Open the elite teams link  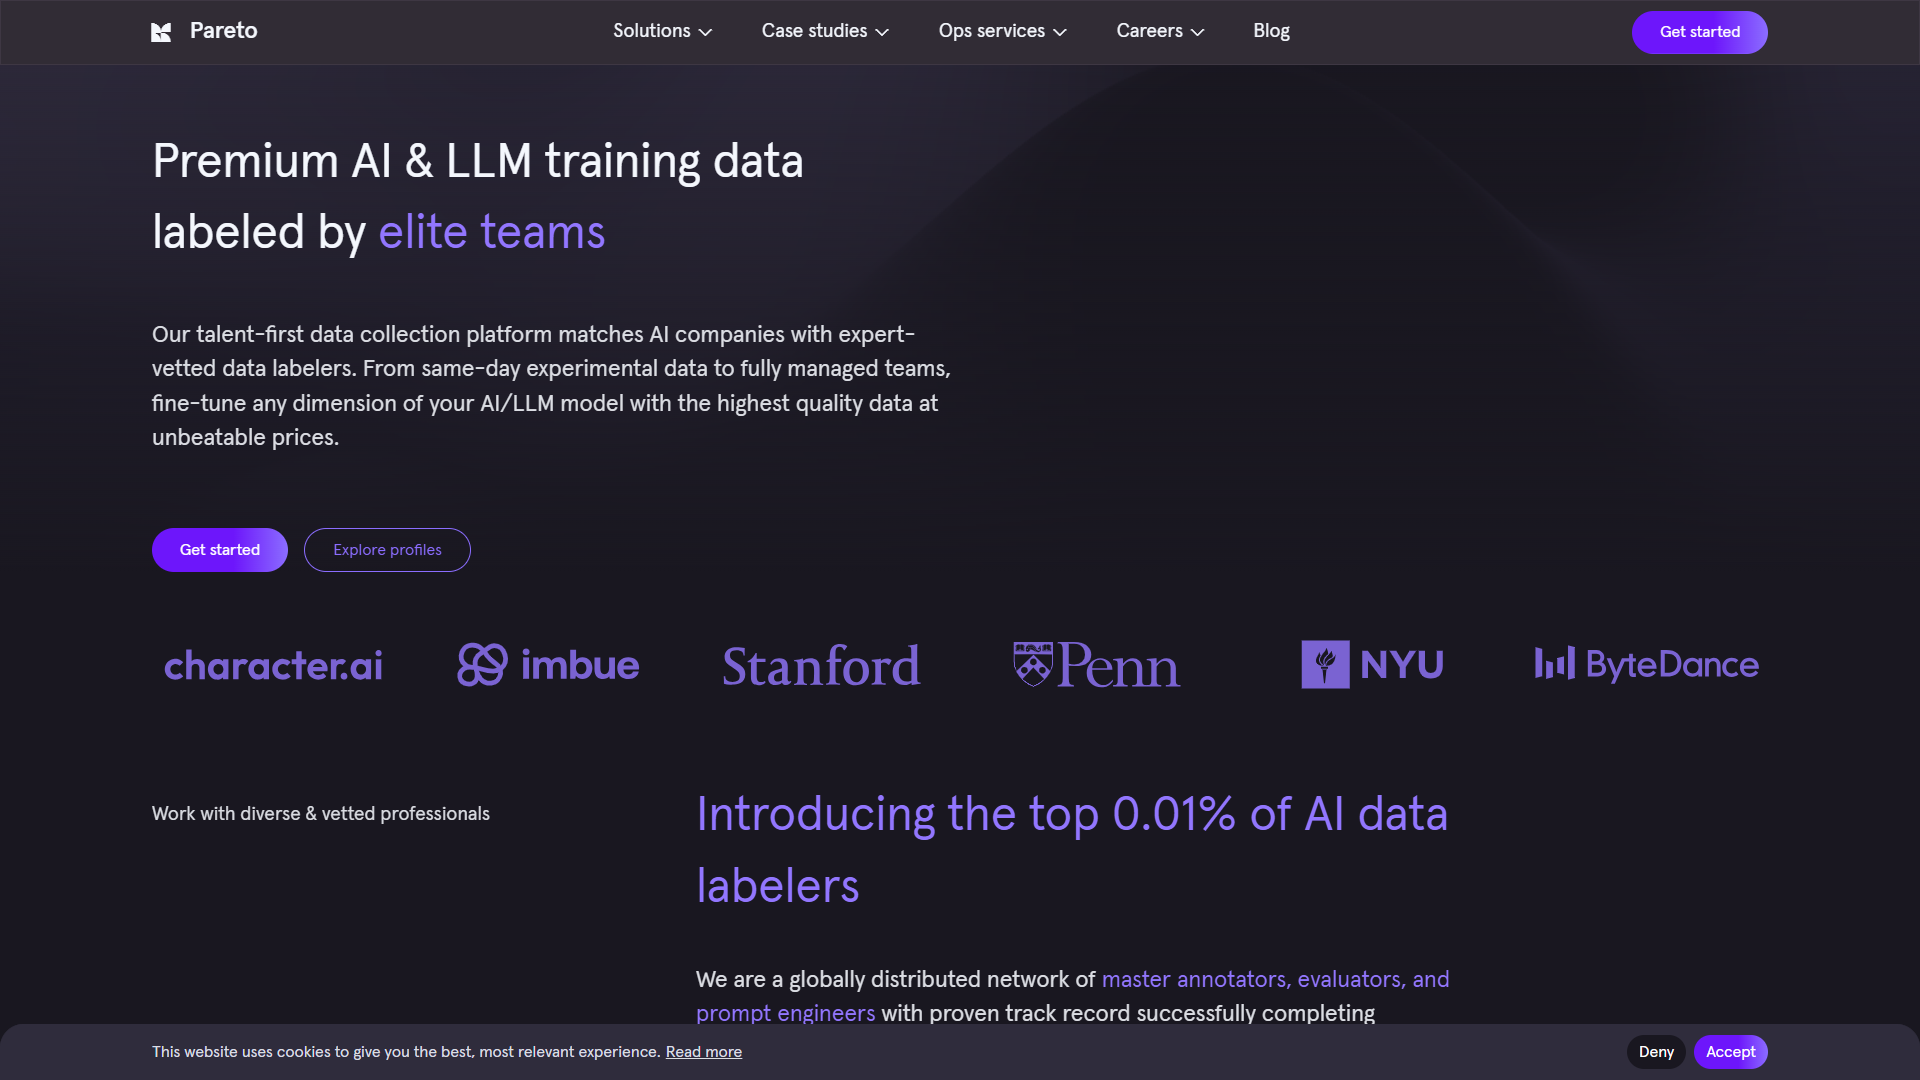coord(491,231)
